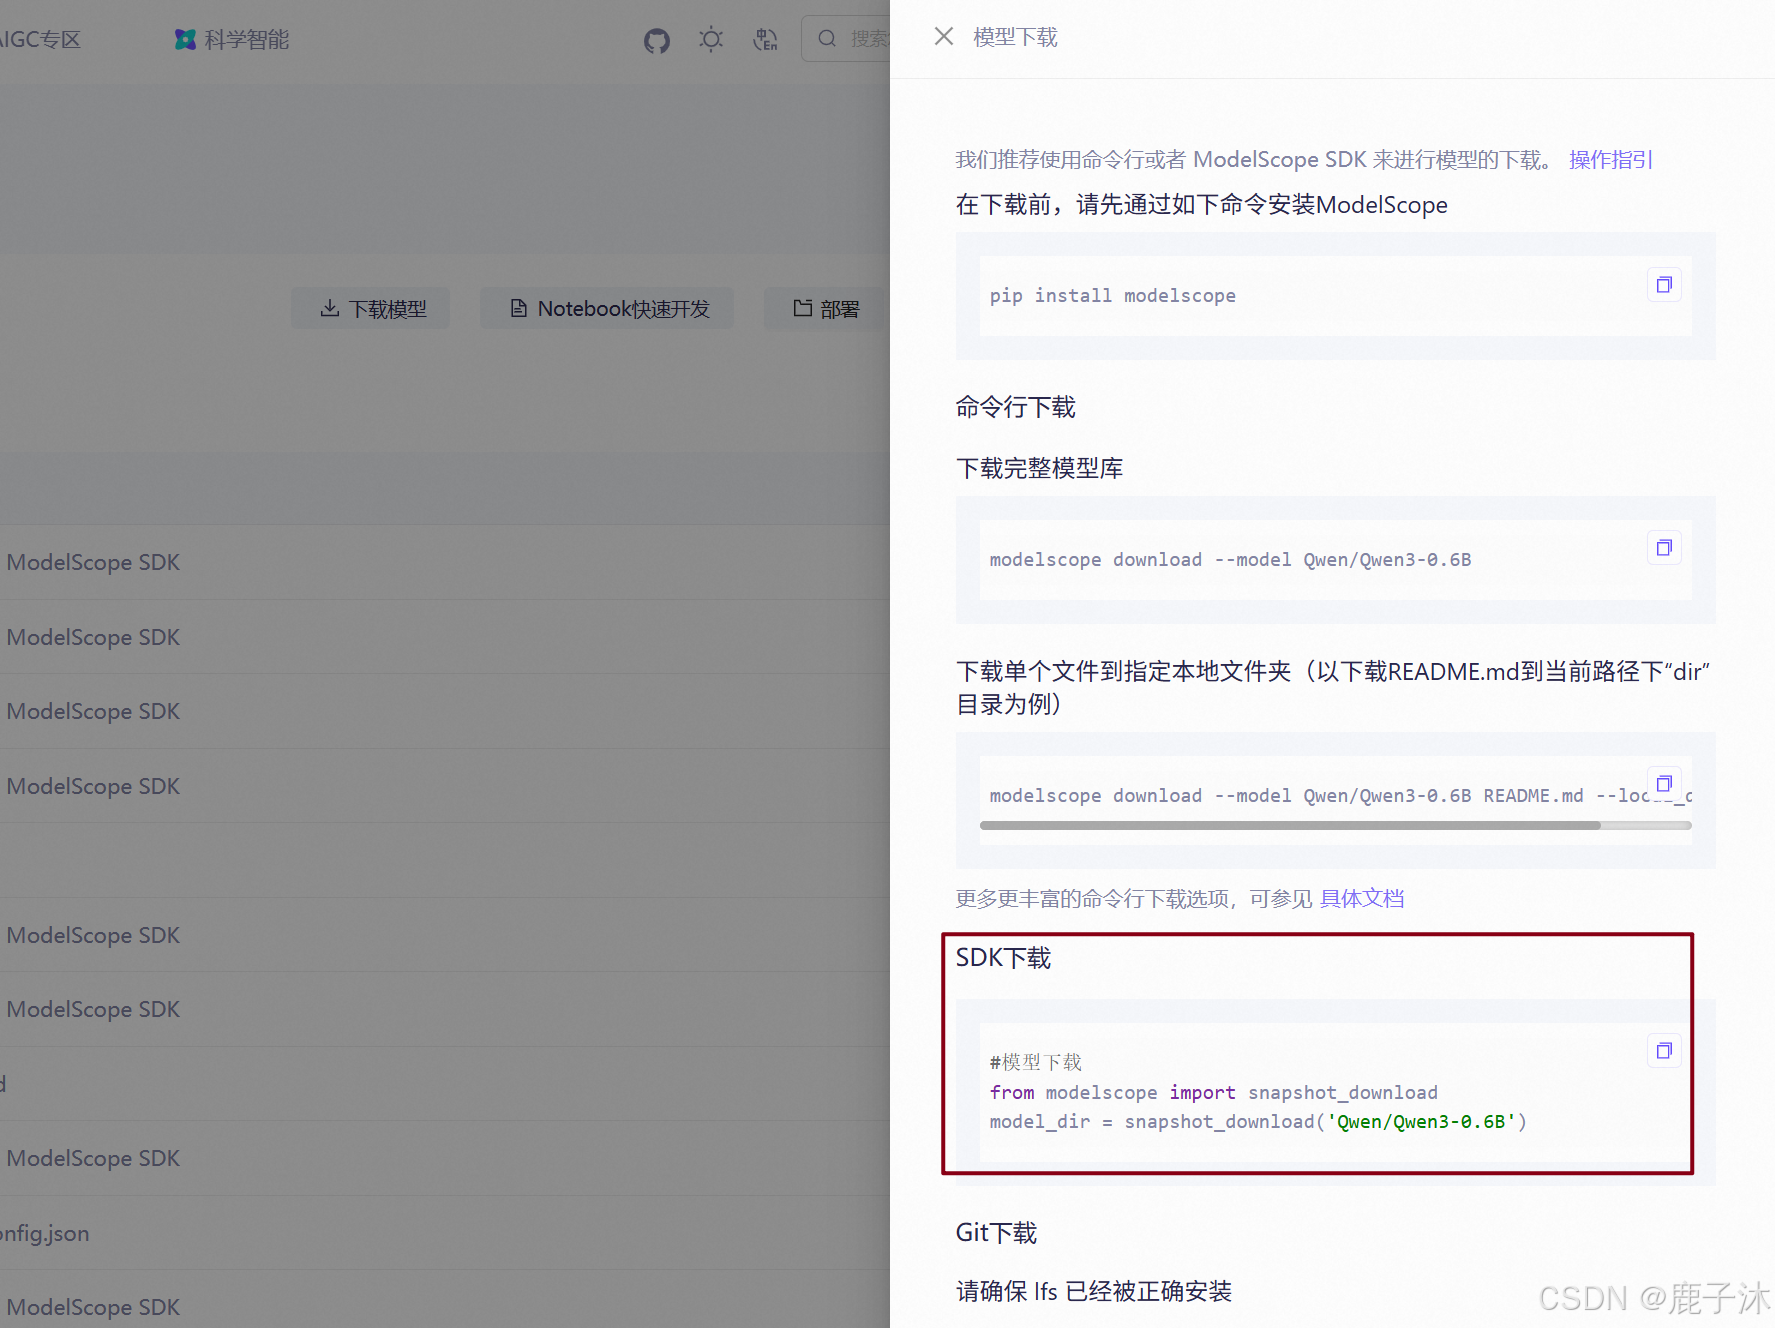The width and height of the screenshot is (1775, 1328).
Task: Close the 模型下载 panel
Action: 942,36
